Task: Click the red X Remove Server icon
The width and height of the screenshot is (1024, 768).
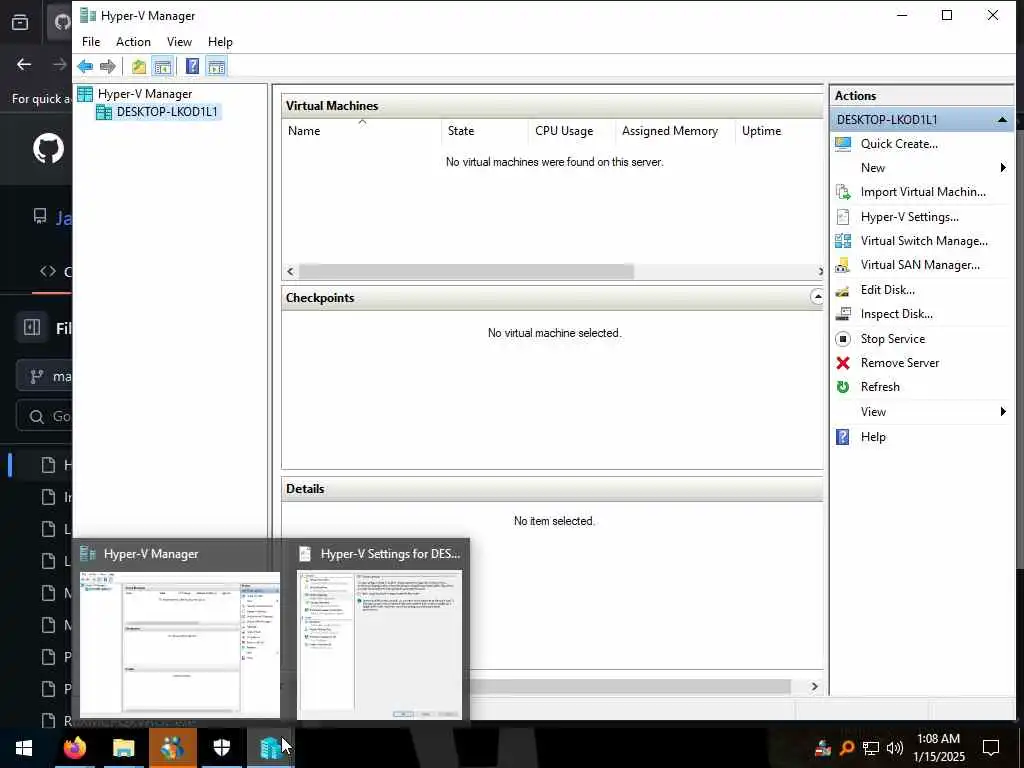Action: (843, 363)
